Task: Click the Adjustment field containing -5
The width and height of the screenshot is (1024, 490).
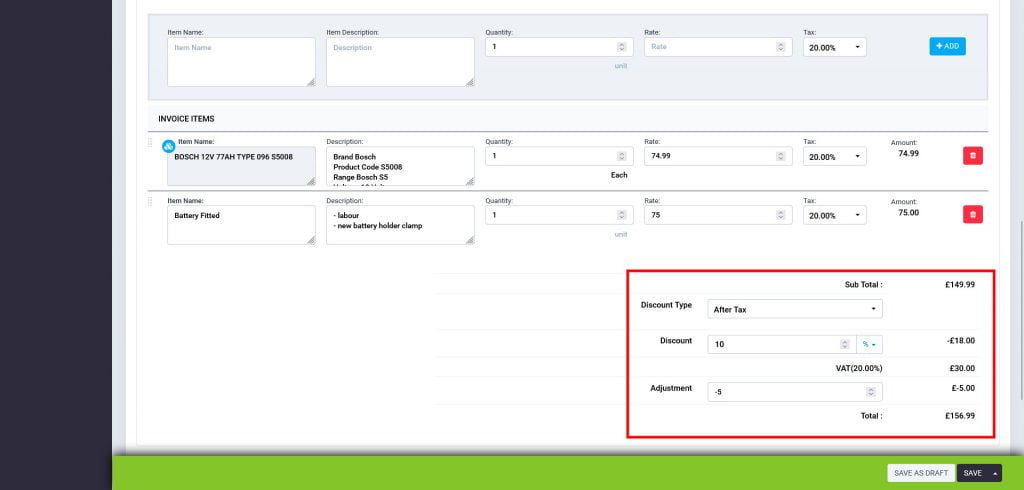Action: [x=795, y=392]
